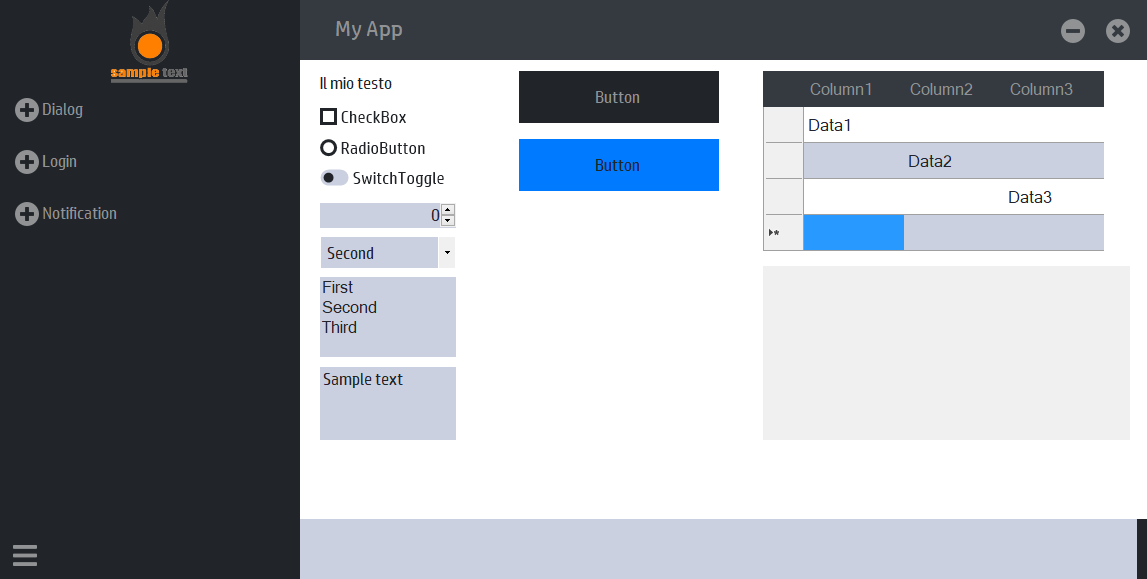Screen dimensions: 1147x579
Task: Click the flame logo with sample text
Action: click(x=149, y=44)
